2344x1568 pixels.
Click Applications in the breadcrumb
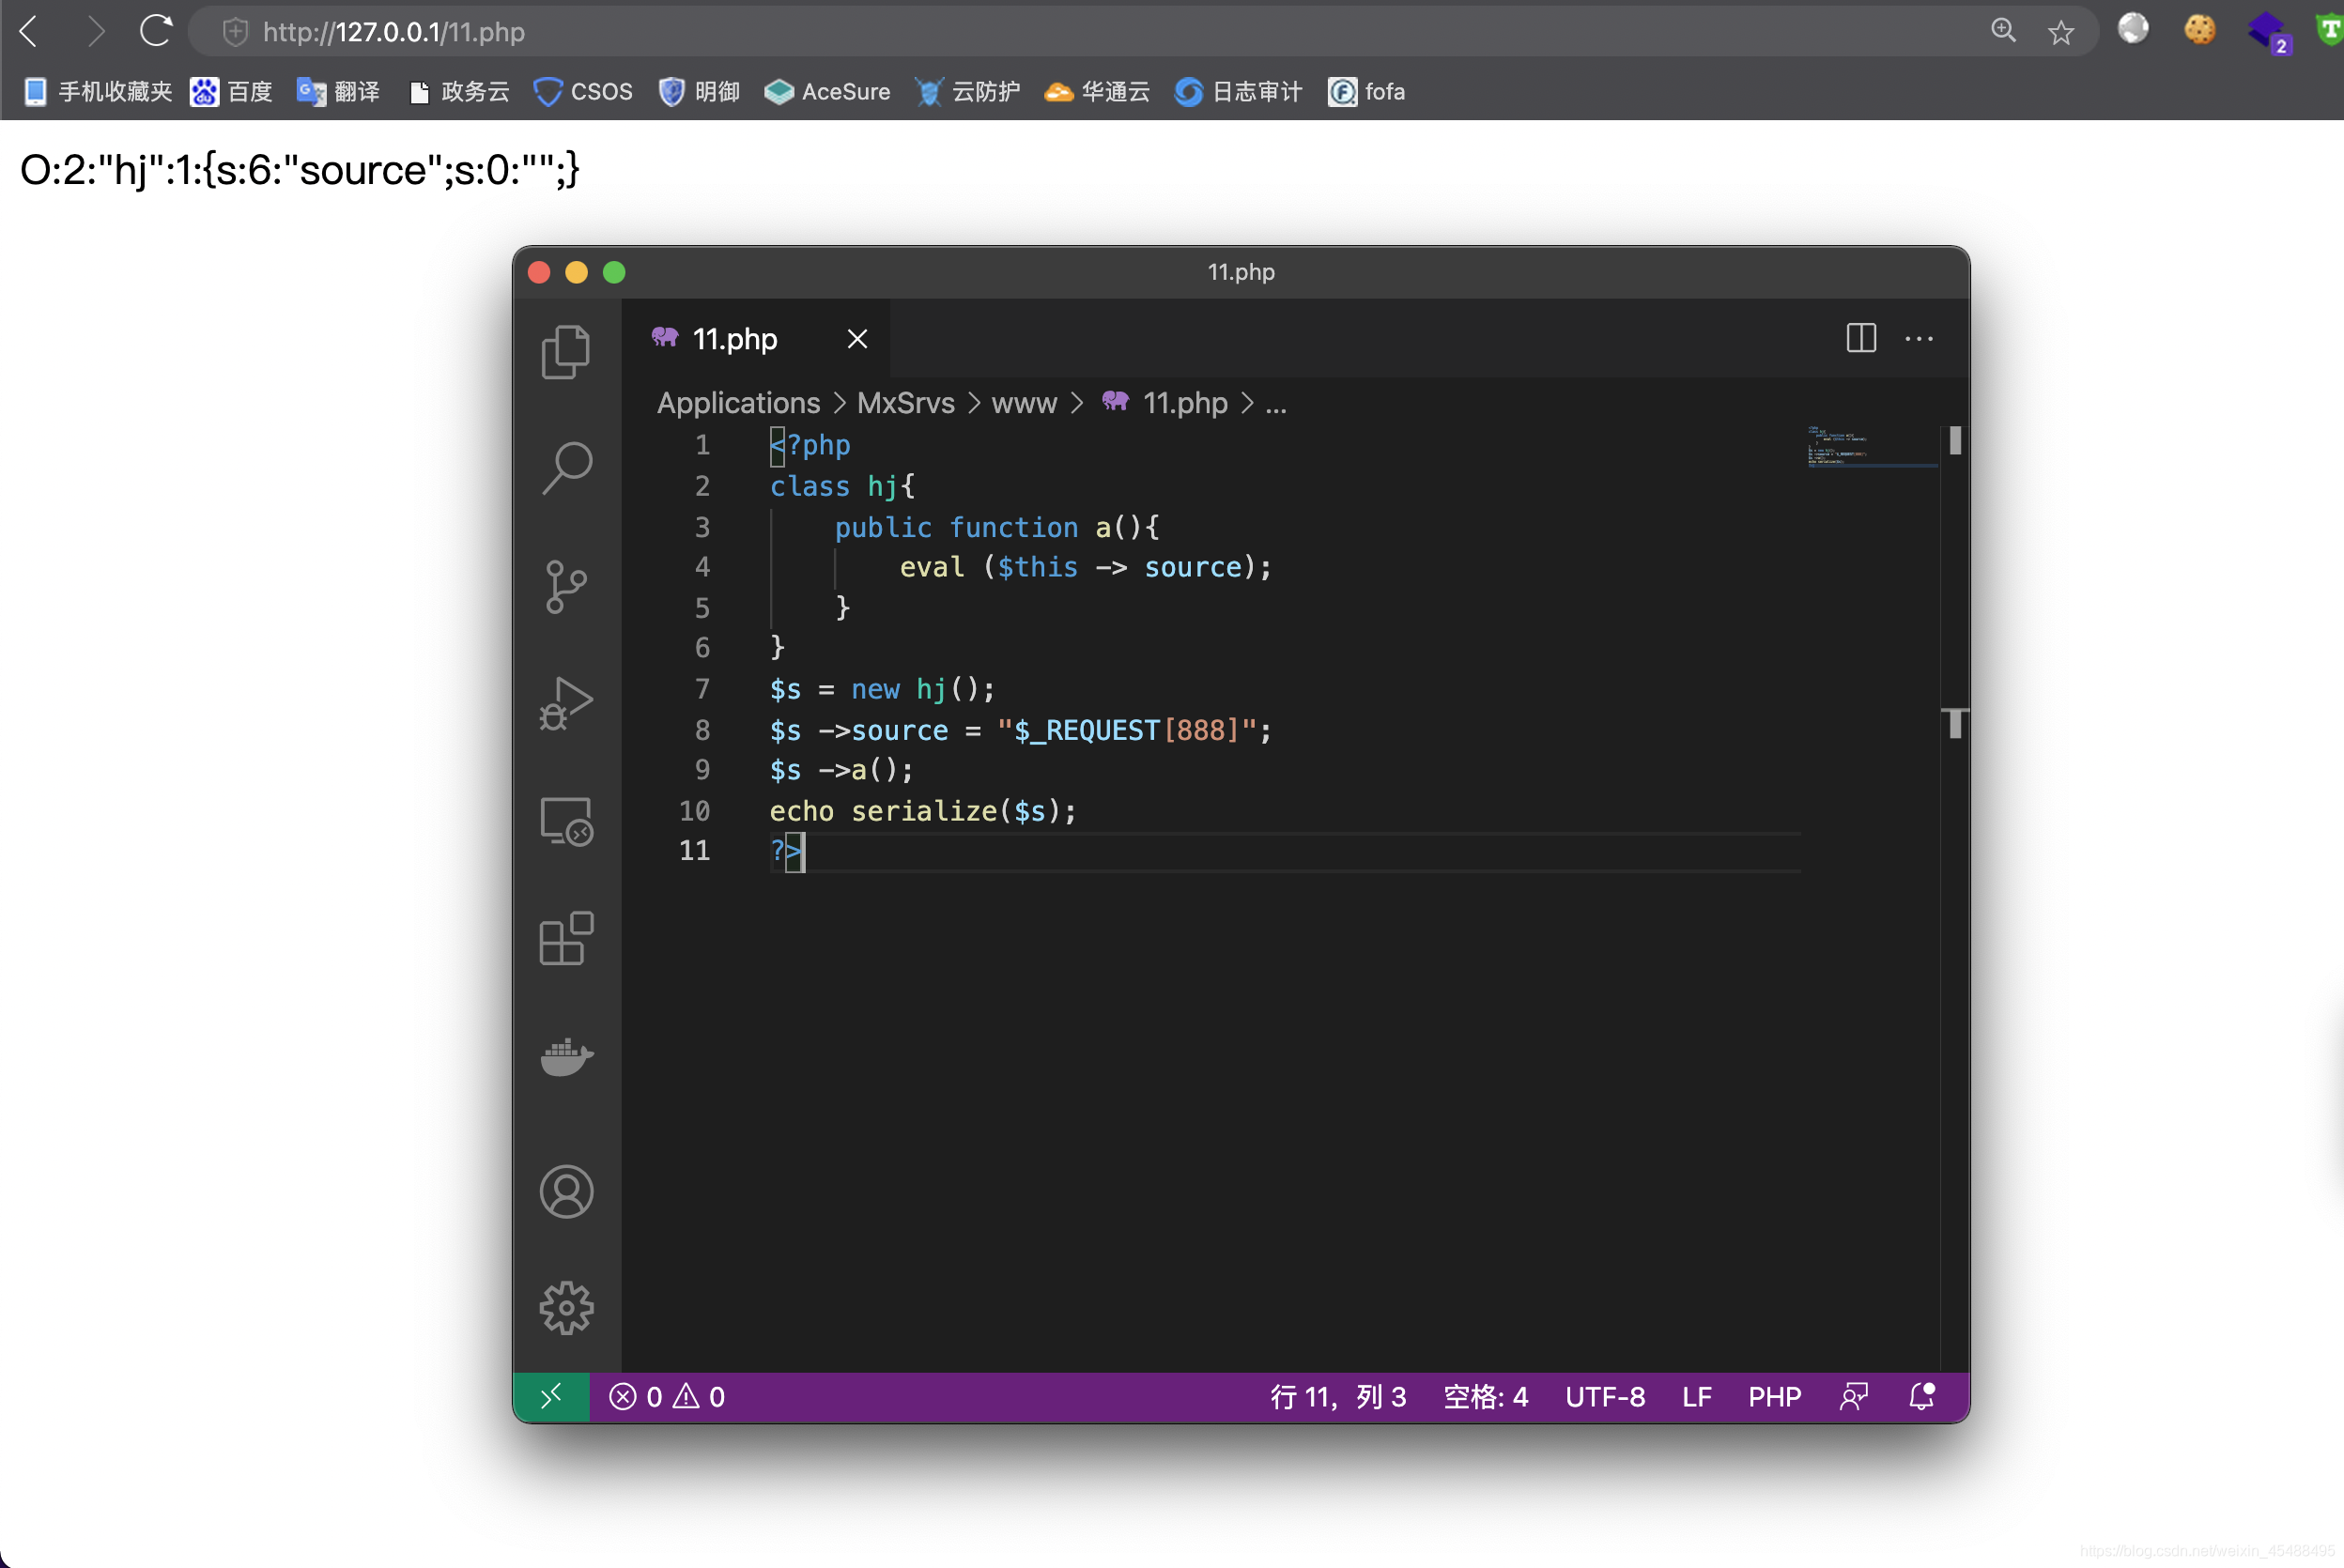[x=738, y=403]
